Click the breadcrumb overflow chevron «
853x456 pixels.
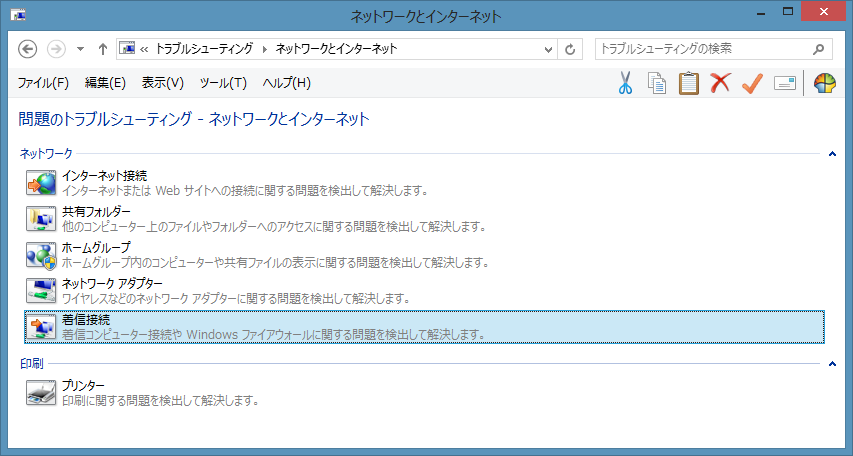click(144, 49)
